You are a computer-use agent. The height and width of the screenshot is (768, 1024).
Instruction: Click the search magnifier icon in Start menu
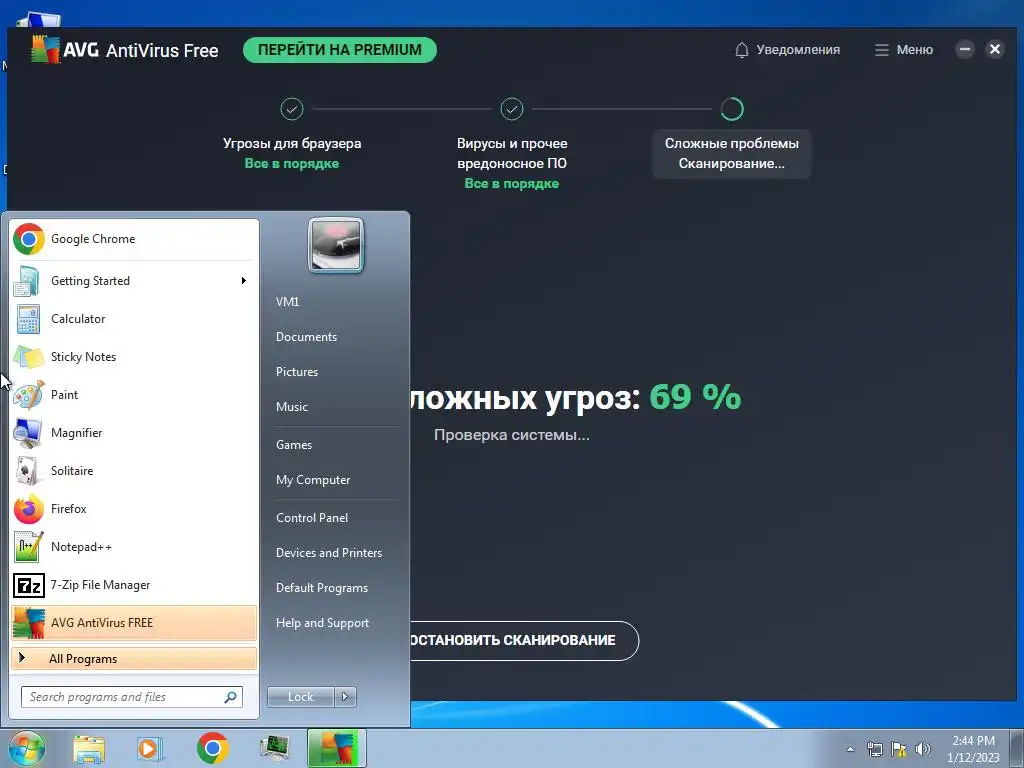point(231,697)
